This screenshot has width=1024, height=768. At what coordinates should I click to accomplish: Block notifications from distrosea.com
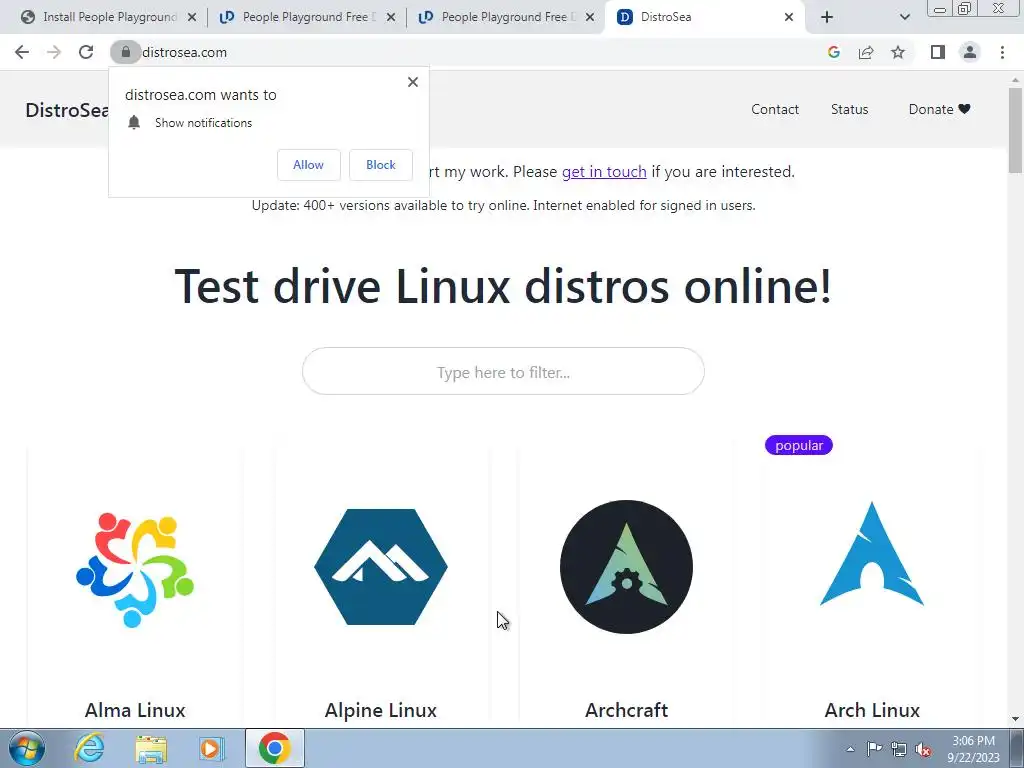pos(381,165)
